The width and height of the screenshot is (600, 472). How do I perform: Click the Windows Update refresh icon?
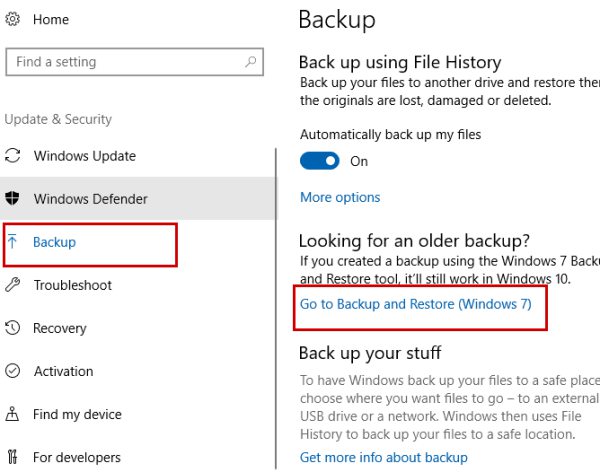tap(13, 156)
